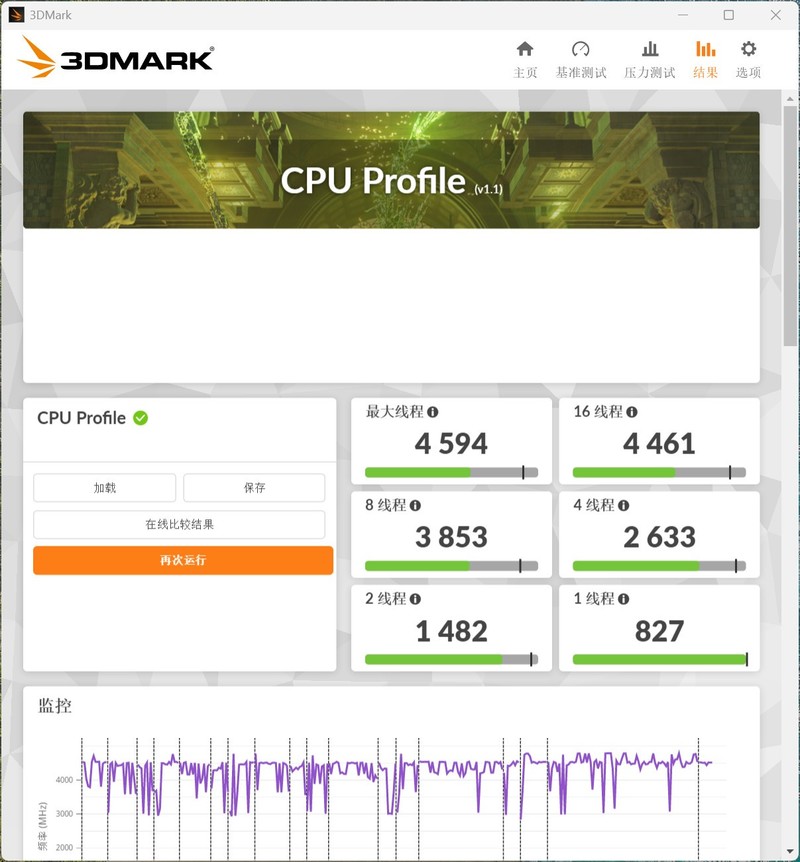800x862 pixels.
Task: Show info for 2 线程 score
Action: 415,599
